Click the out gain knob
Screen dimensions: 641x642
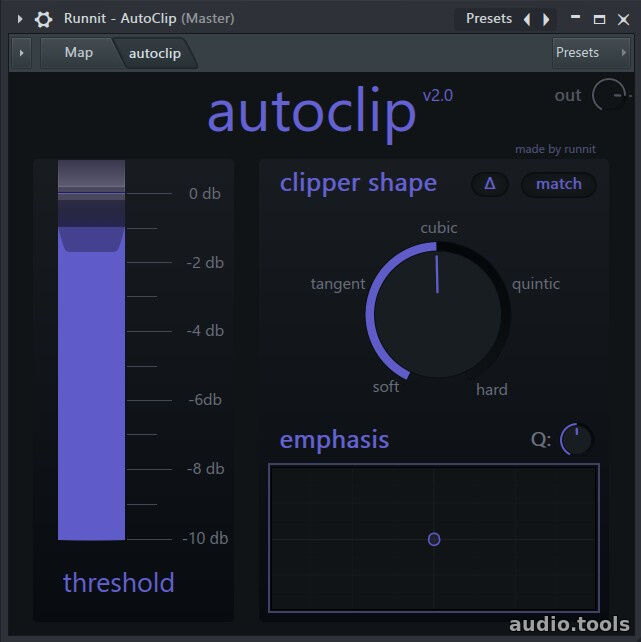(x=606, y=96)
